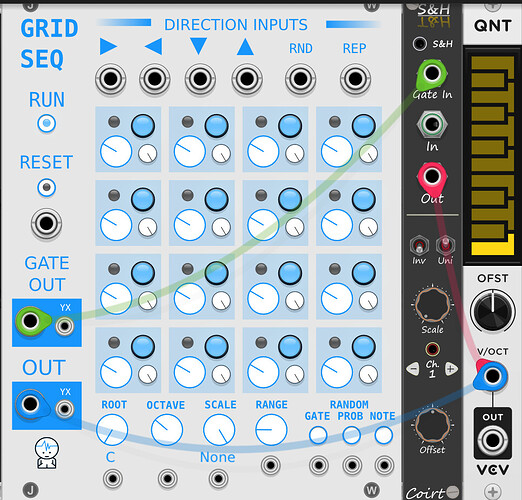Toggle the Uni switch
The height and width of the screenshot is (500, 522).
(445, 245)
